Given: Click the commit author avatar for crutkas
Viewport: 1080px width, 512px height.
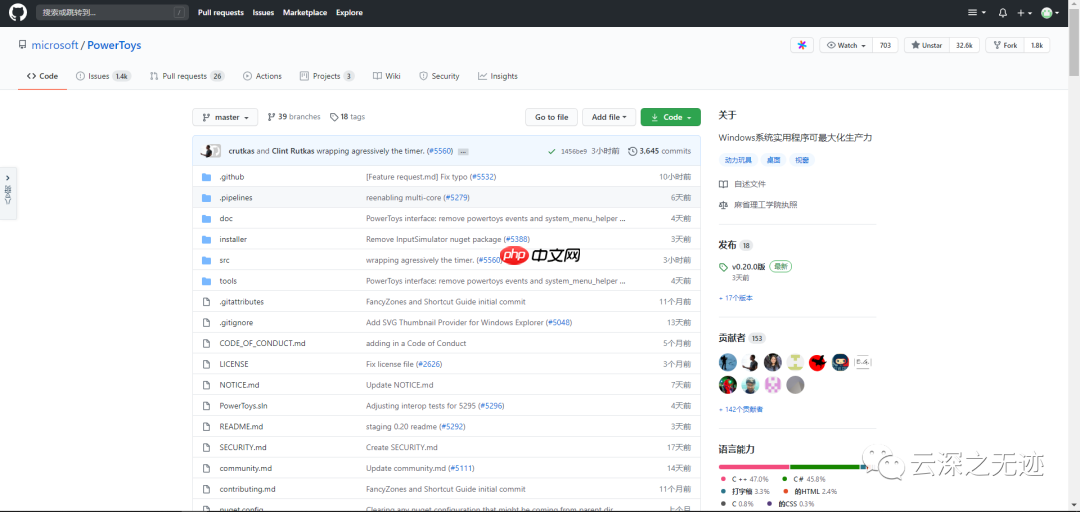Looking at the screenshot, I should [211, 151].
